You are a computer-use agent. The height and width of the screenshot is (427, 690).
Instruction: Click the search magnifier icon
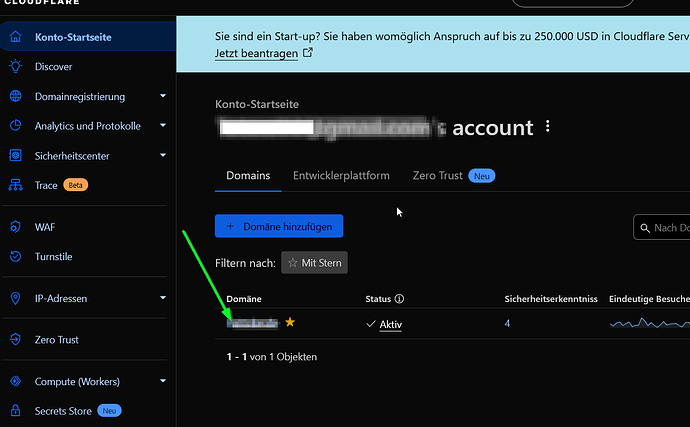645,228
